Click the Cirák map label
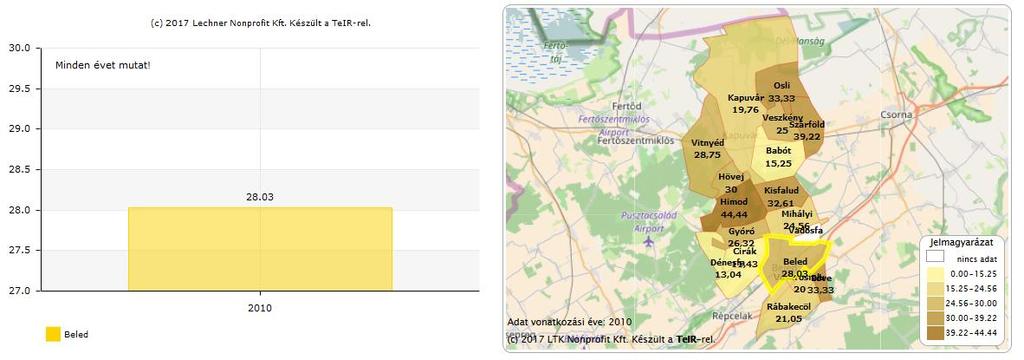The image size is (1024, 360). tap(744, 252)
